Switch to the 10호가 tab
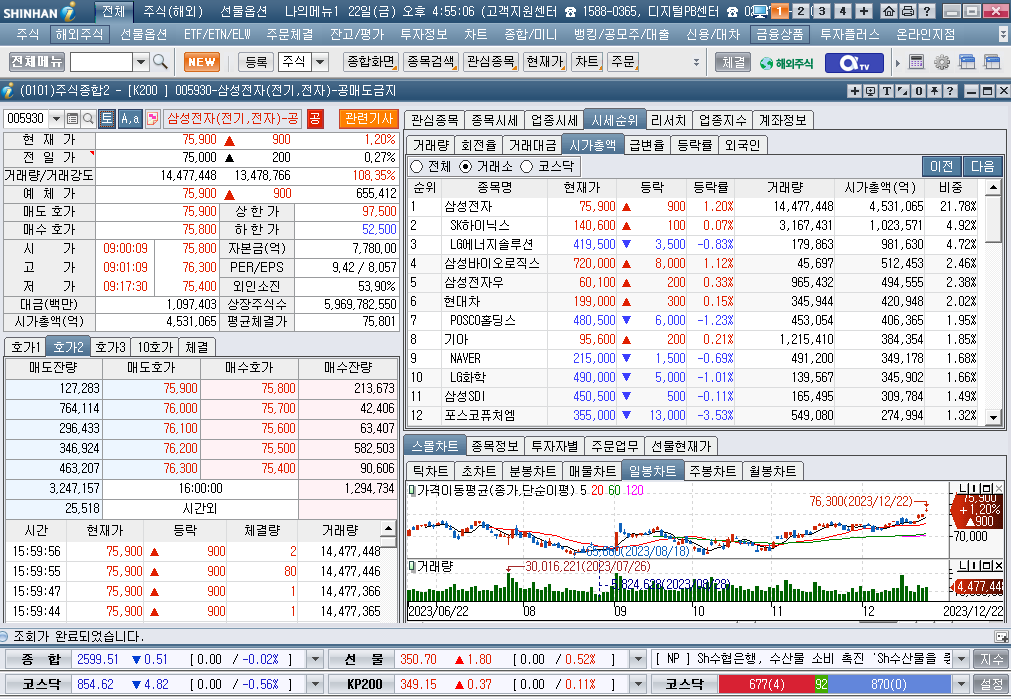1011x699 pixels. coord(155,347)
